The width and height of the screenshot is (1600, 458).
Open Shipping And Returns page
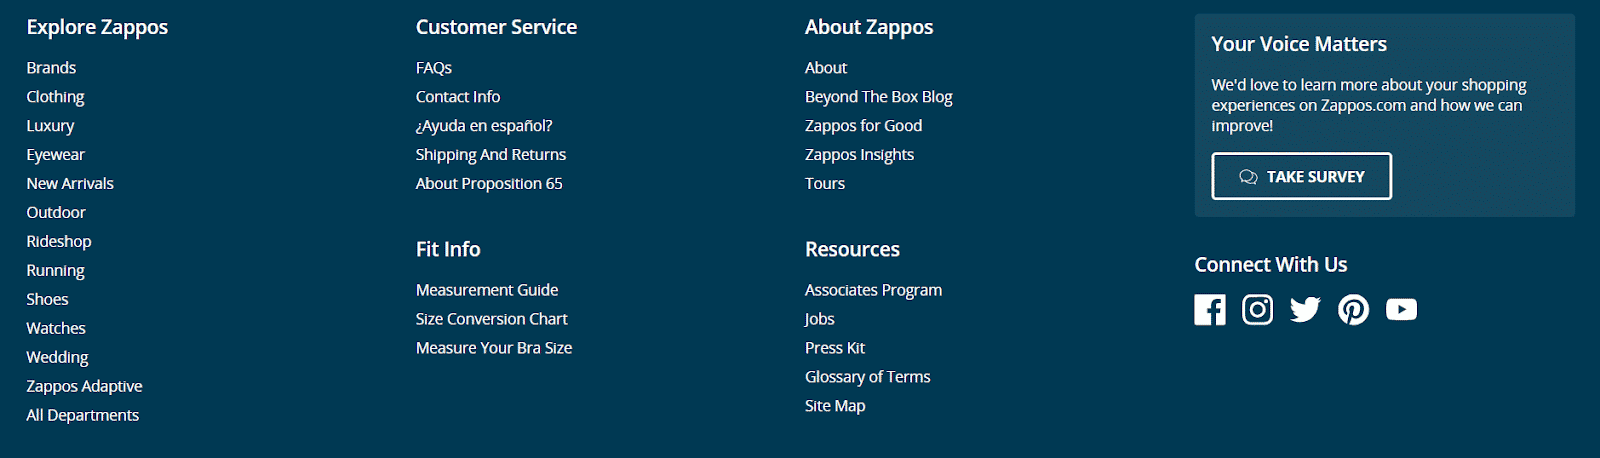click(491, 155)
